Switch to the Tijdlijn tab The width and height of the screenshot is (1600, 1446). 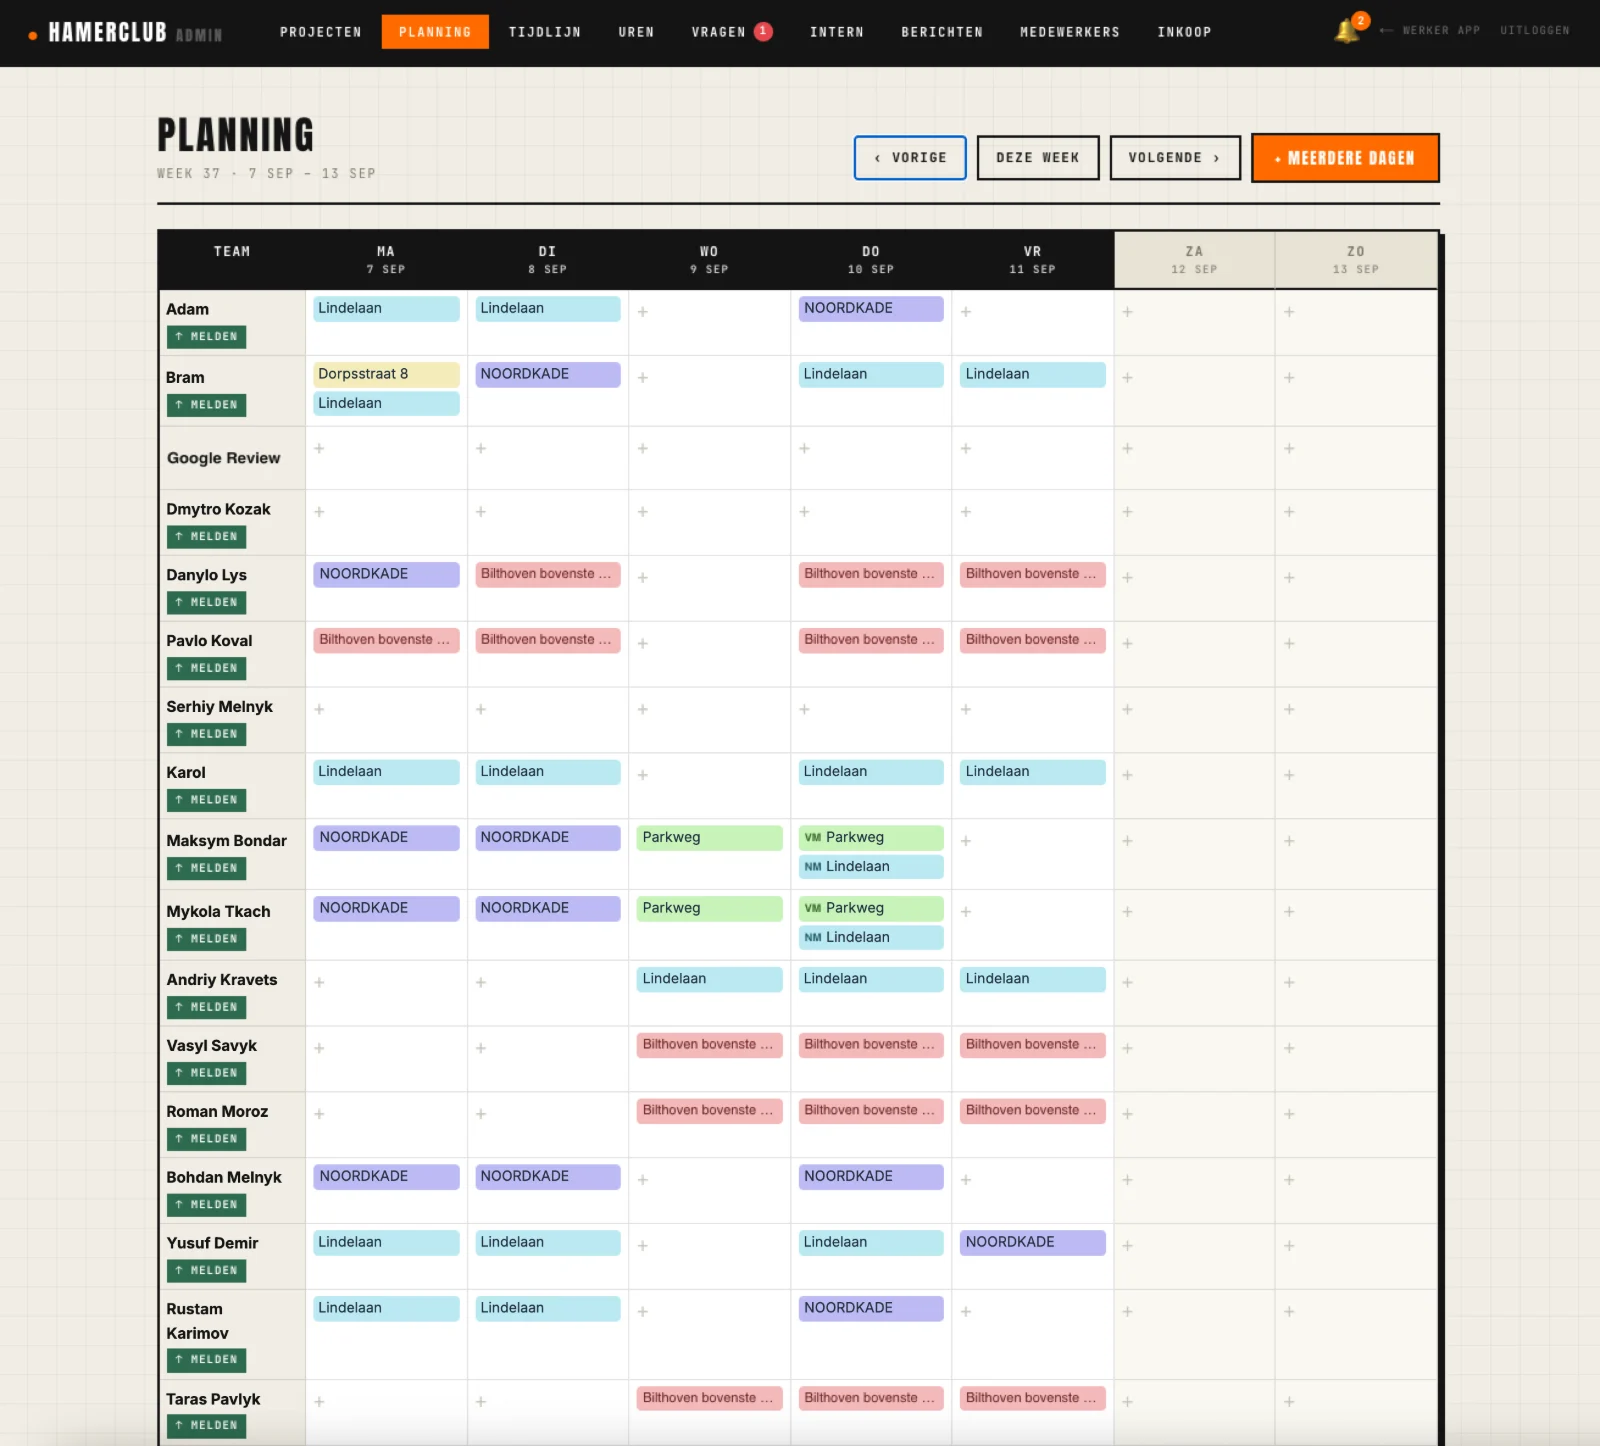545,32
